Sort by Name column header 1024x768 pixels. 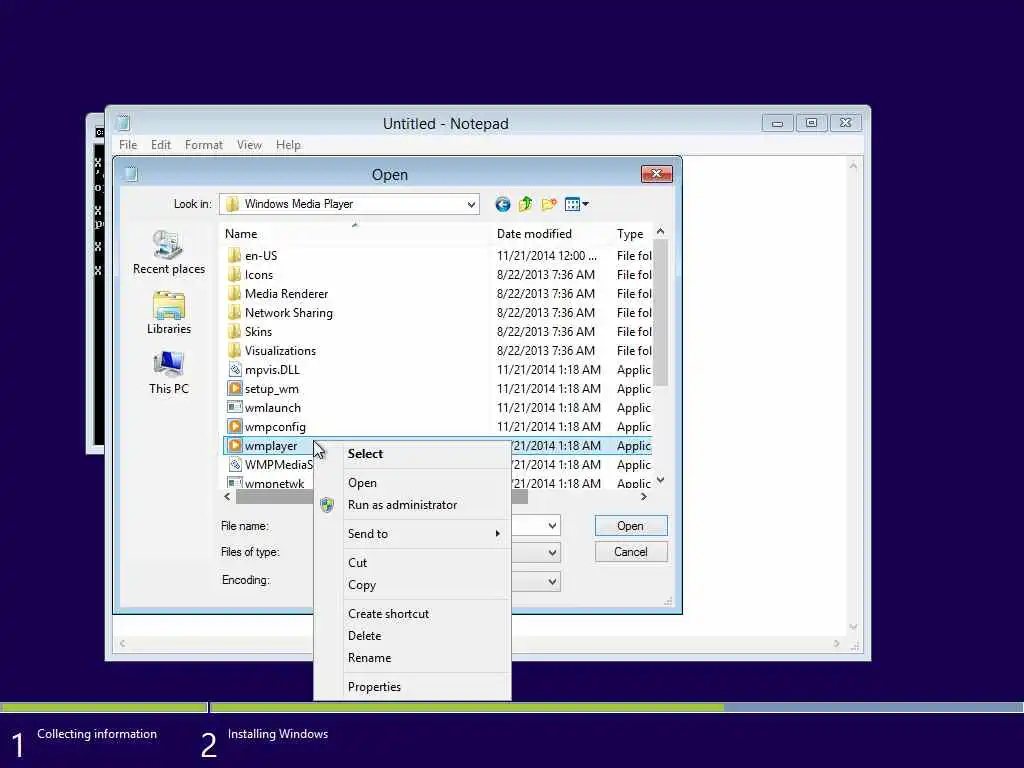pyautogui.click(x=356, y=234)
